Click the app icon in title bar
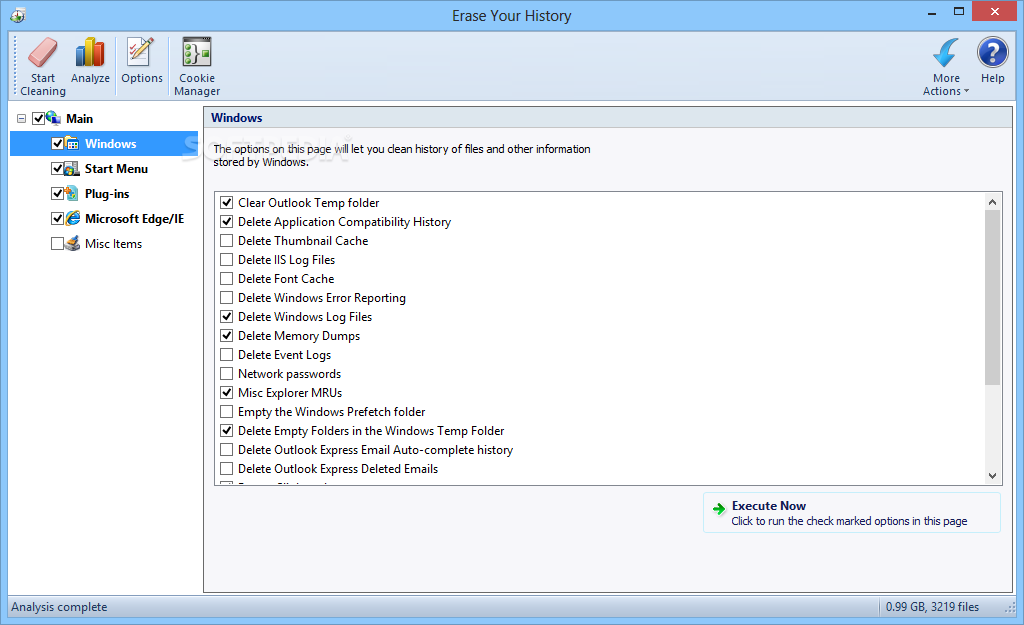This screenshot has width=1024, height=625. pos(18,15)
